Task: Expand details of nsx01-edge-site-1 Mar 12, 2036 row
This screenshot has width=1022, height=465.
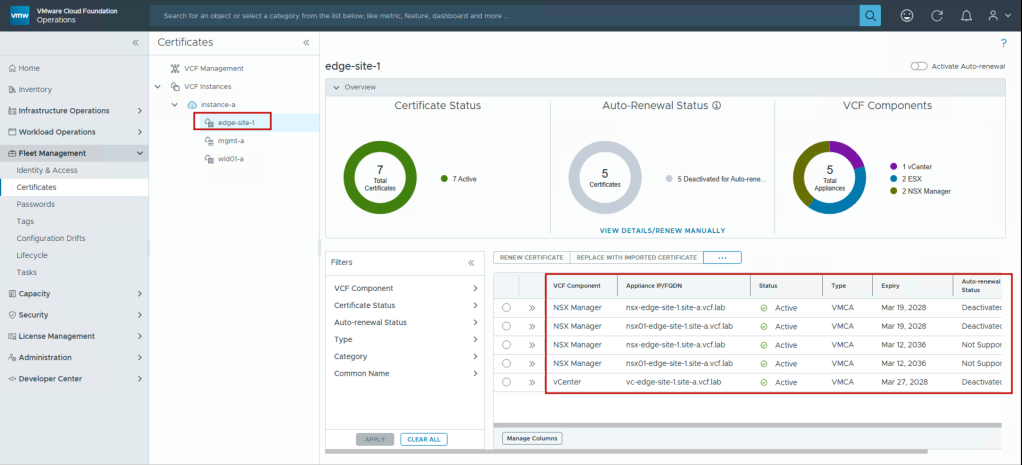Action: pyautogui.click(x=532, y=363)
